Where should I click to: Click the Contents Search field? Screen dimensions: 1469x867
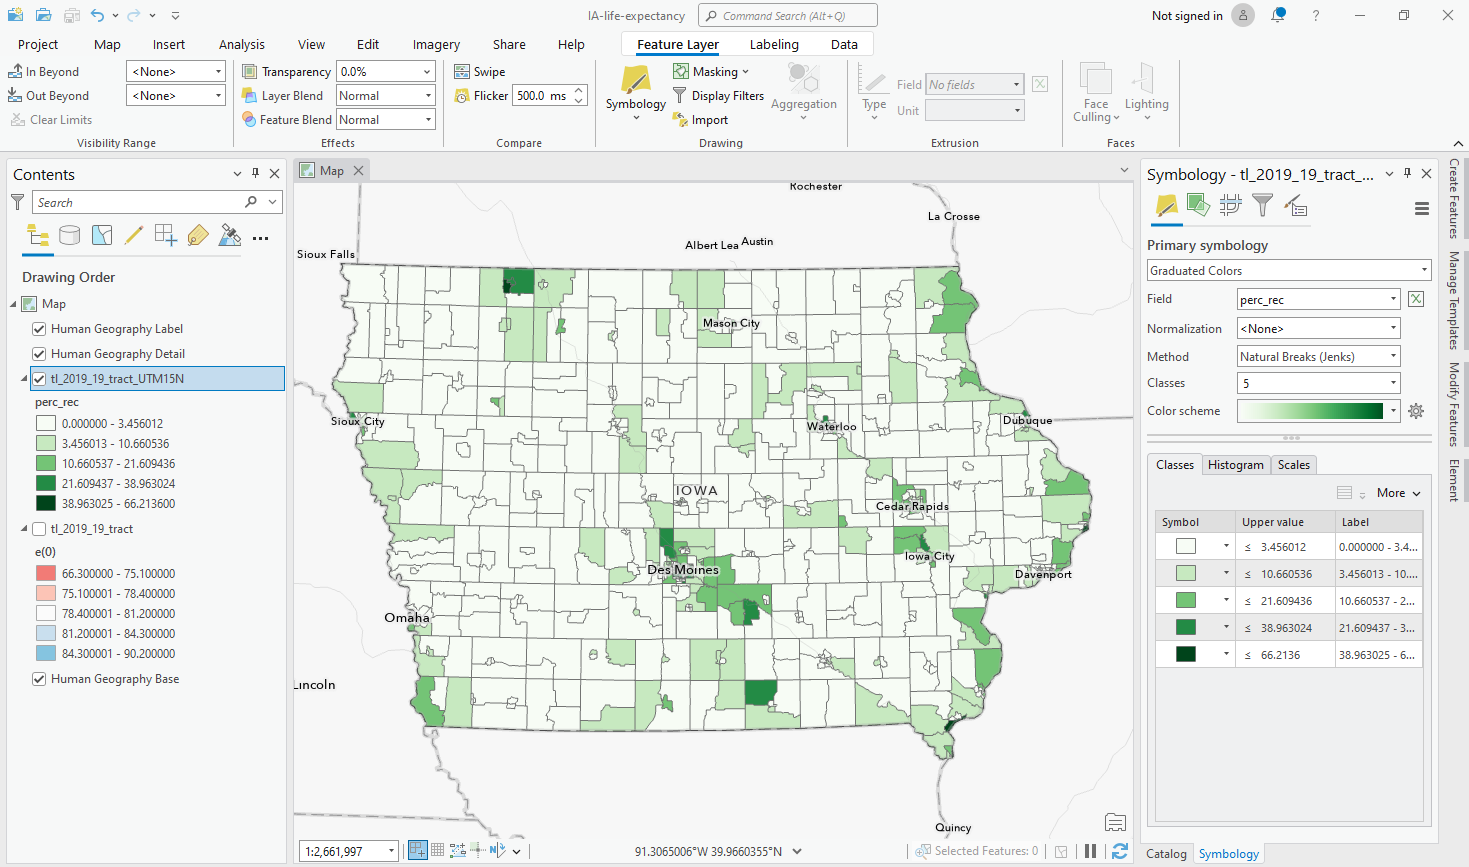(x=158, y=202)
